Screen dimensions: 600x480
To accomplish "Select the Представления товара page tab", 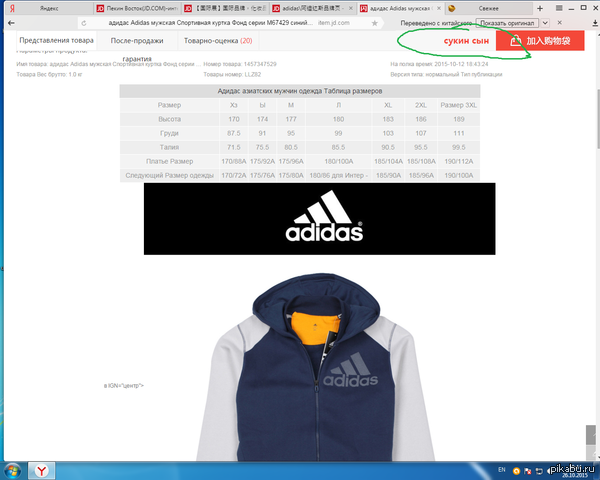I will (x=56, y=41).
